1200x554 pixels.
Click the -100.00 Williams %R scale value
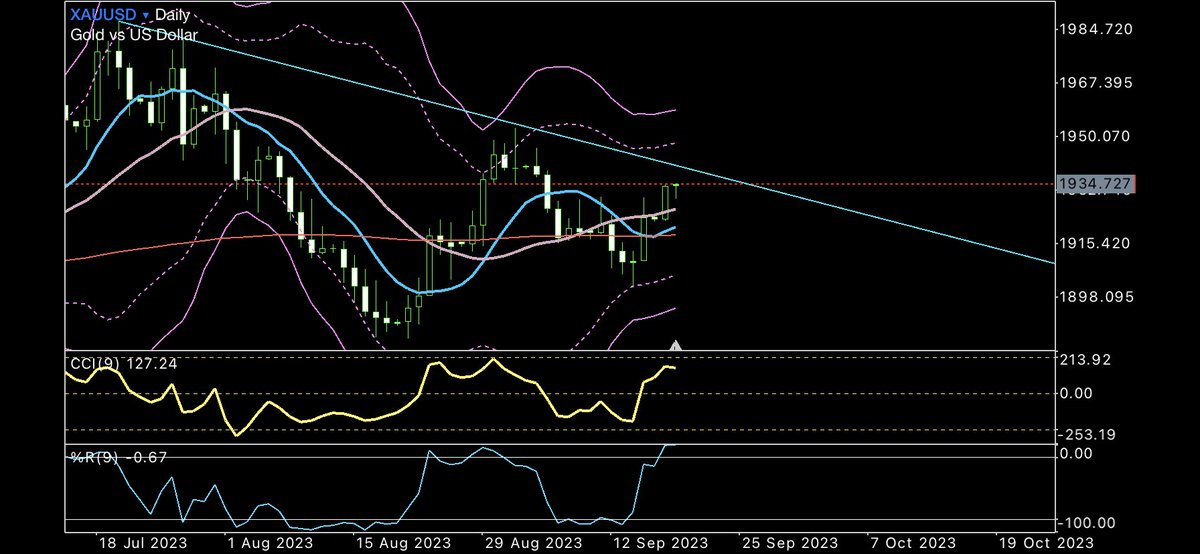(x=1088, y=522)
